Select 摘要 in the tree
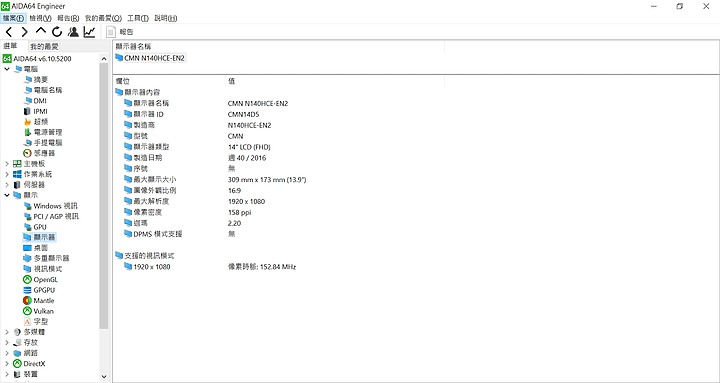The height and width of the screenshot is (383, 720). [x=36, y=80]
